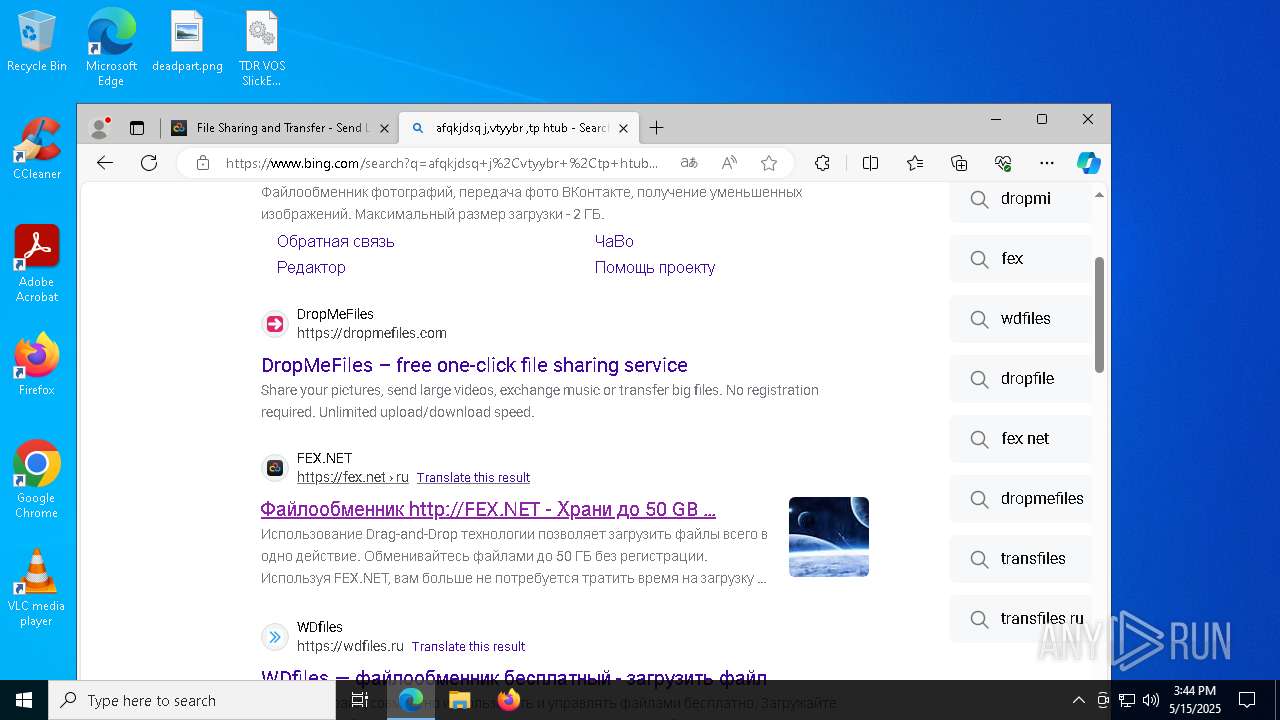The height and width of the screenshot is (720, 1280).
Task: Open the https://dropmefiles.com URL text
Action: [372, 333]
